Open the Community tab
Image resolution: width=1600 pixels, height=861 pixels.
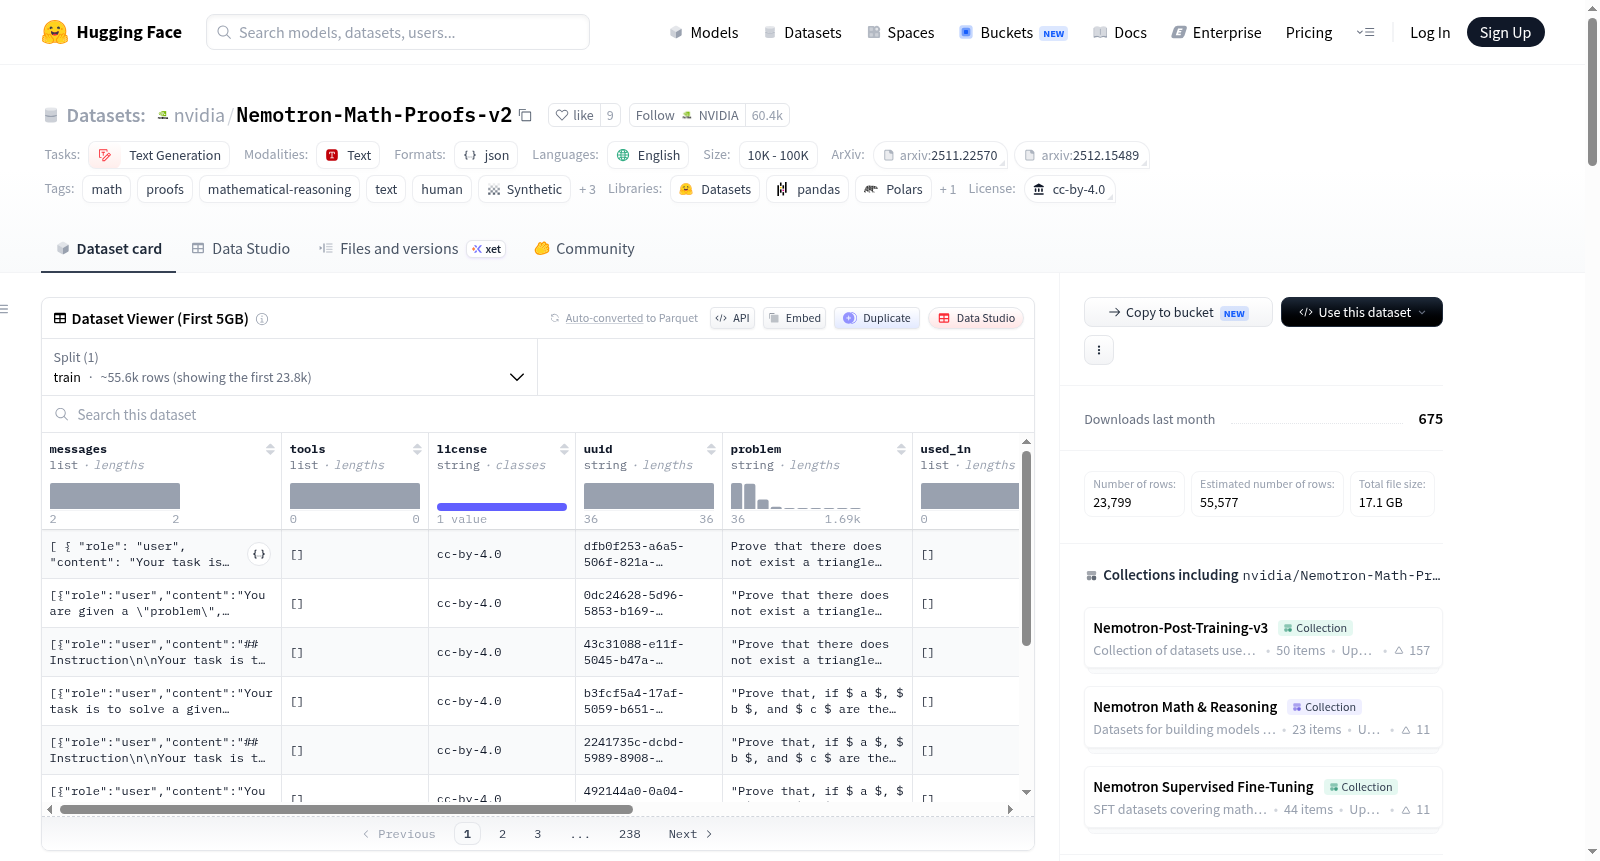click(584, 248)
